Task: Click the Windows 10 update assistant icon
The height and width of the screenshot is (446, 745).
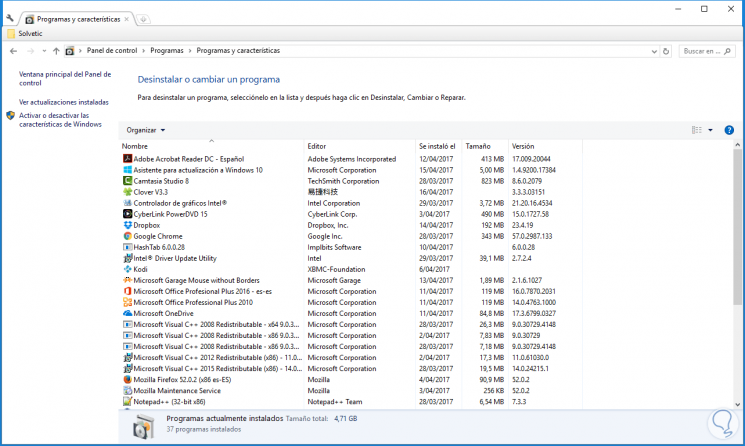Action: pyautogui.click(x=127, y=170)
